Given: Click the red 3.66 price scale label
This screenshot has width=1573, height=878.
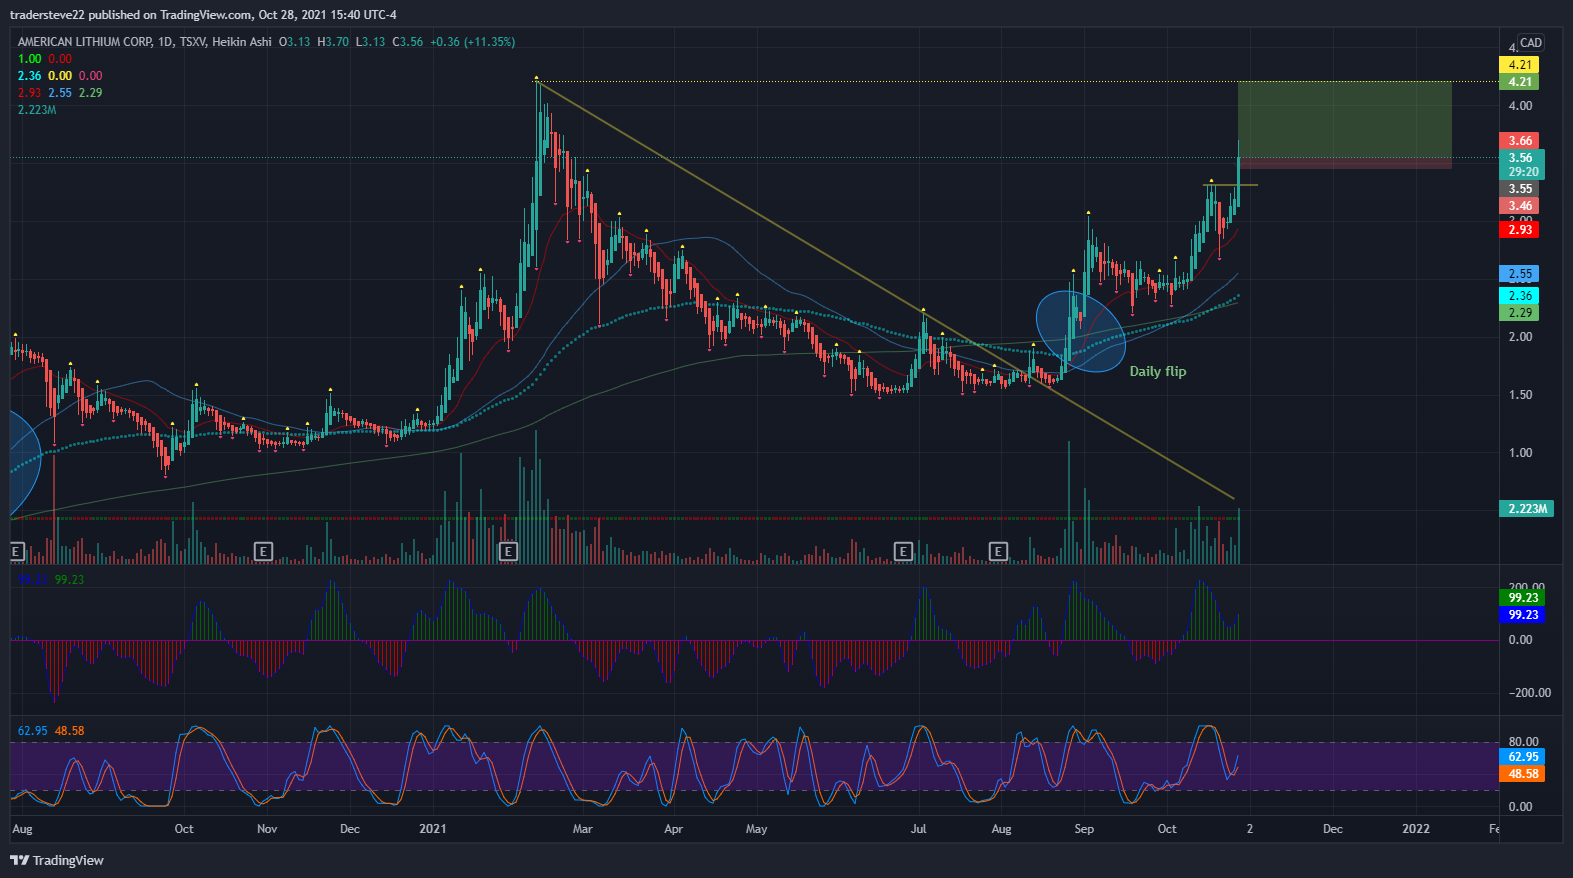Looking at the screenshot, I should [1520, 141].
